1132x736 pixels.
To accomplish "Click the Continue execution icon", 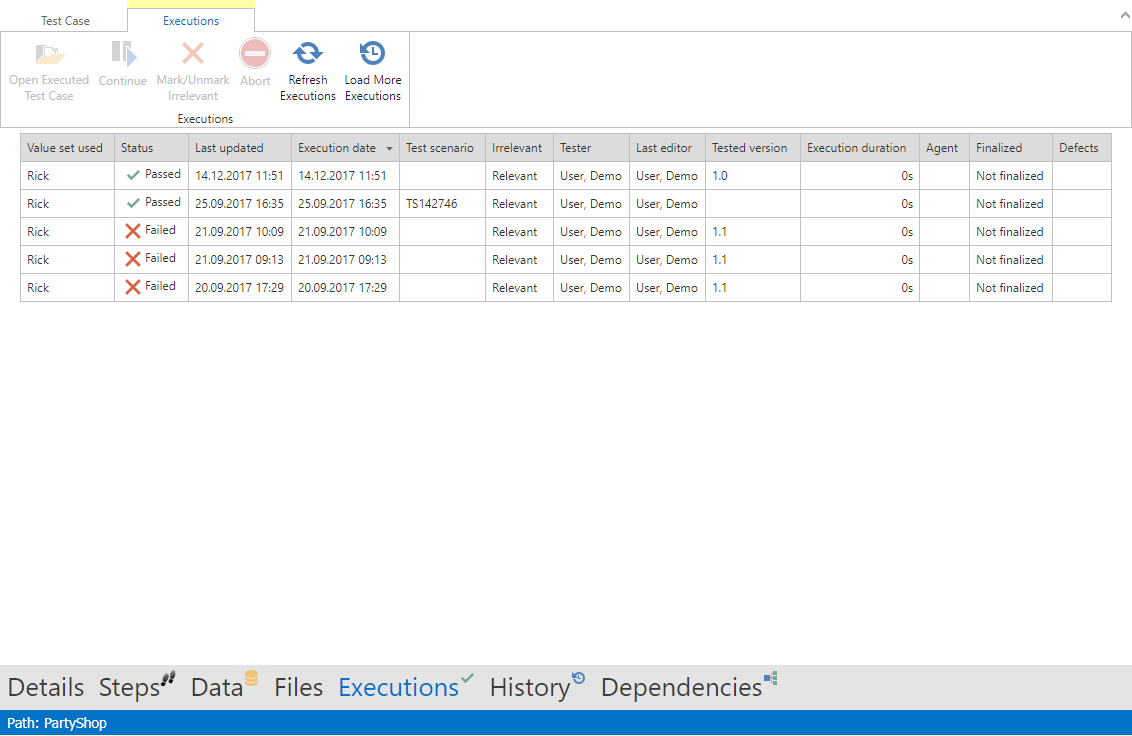I will click(123, 54).
